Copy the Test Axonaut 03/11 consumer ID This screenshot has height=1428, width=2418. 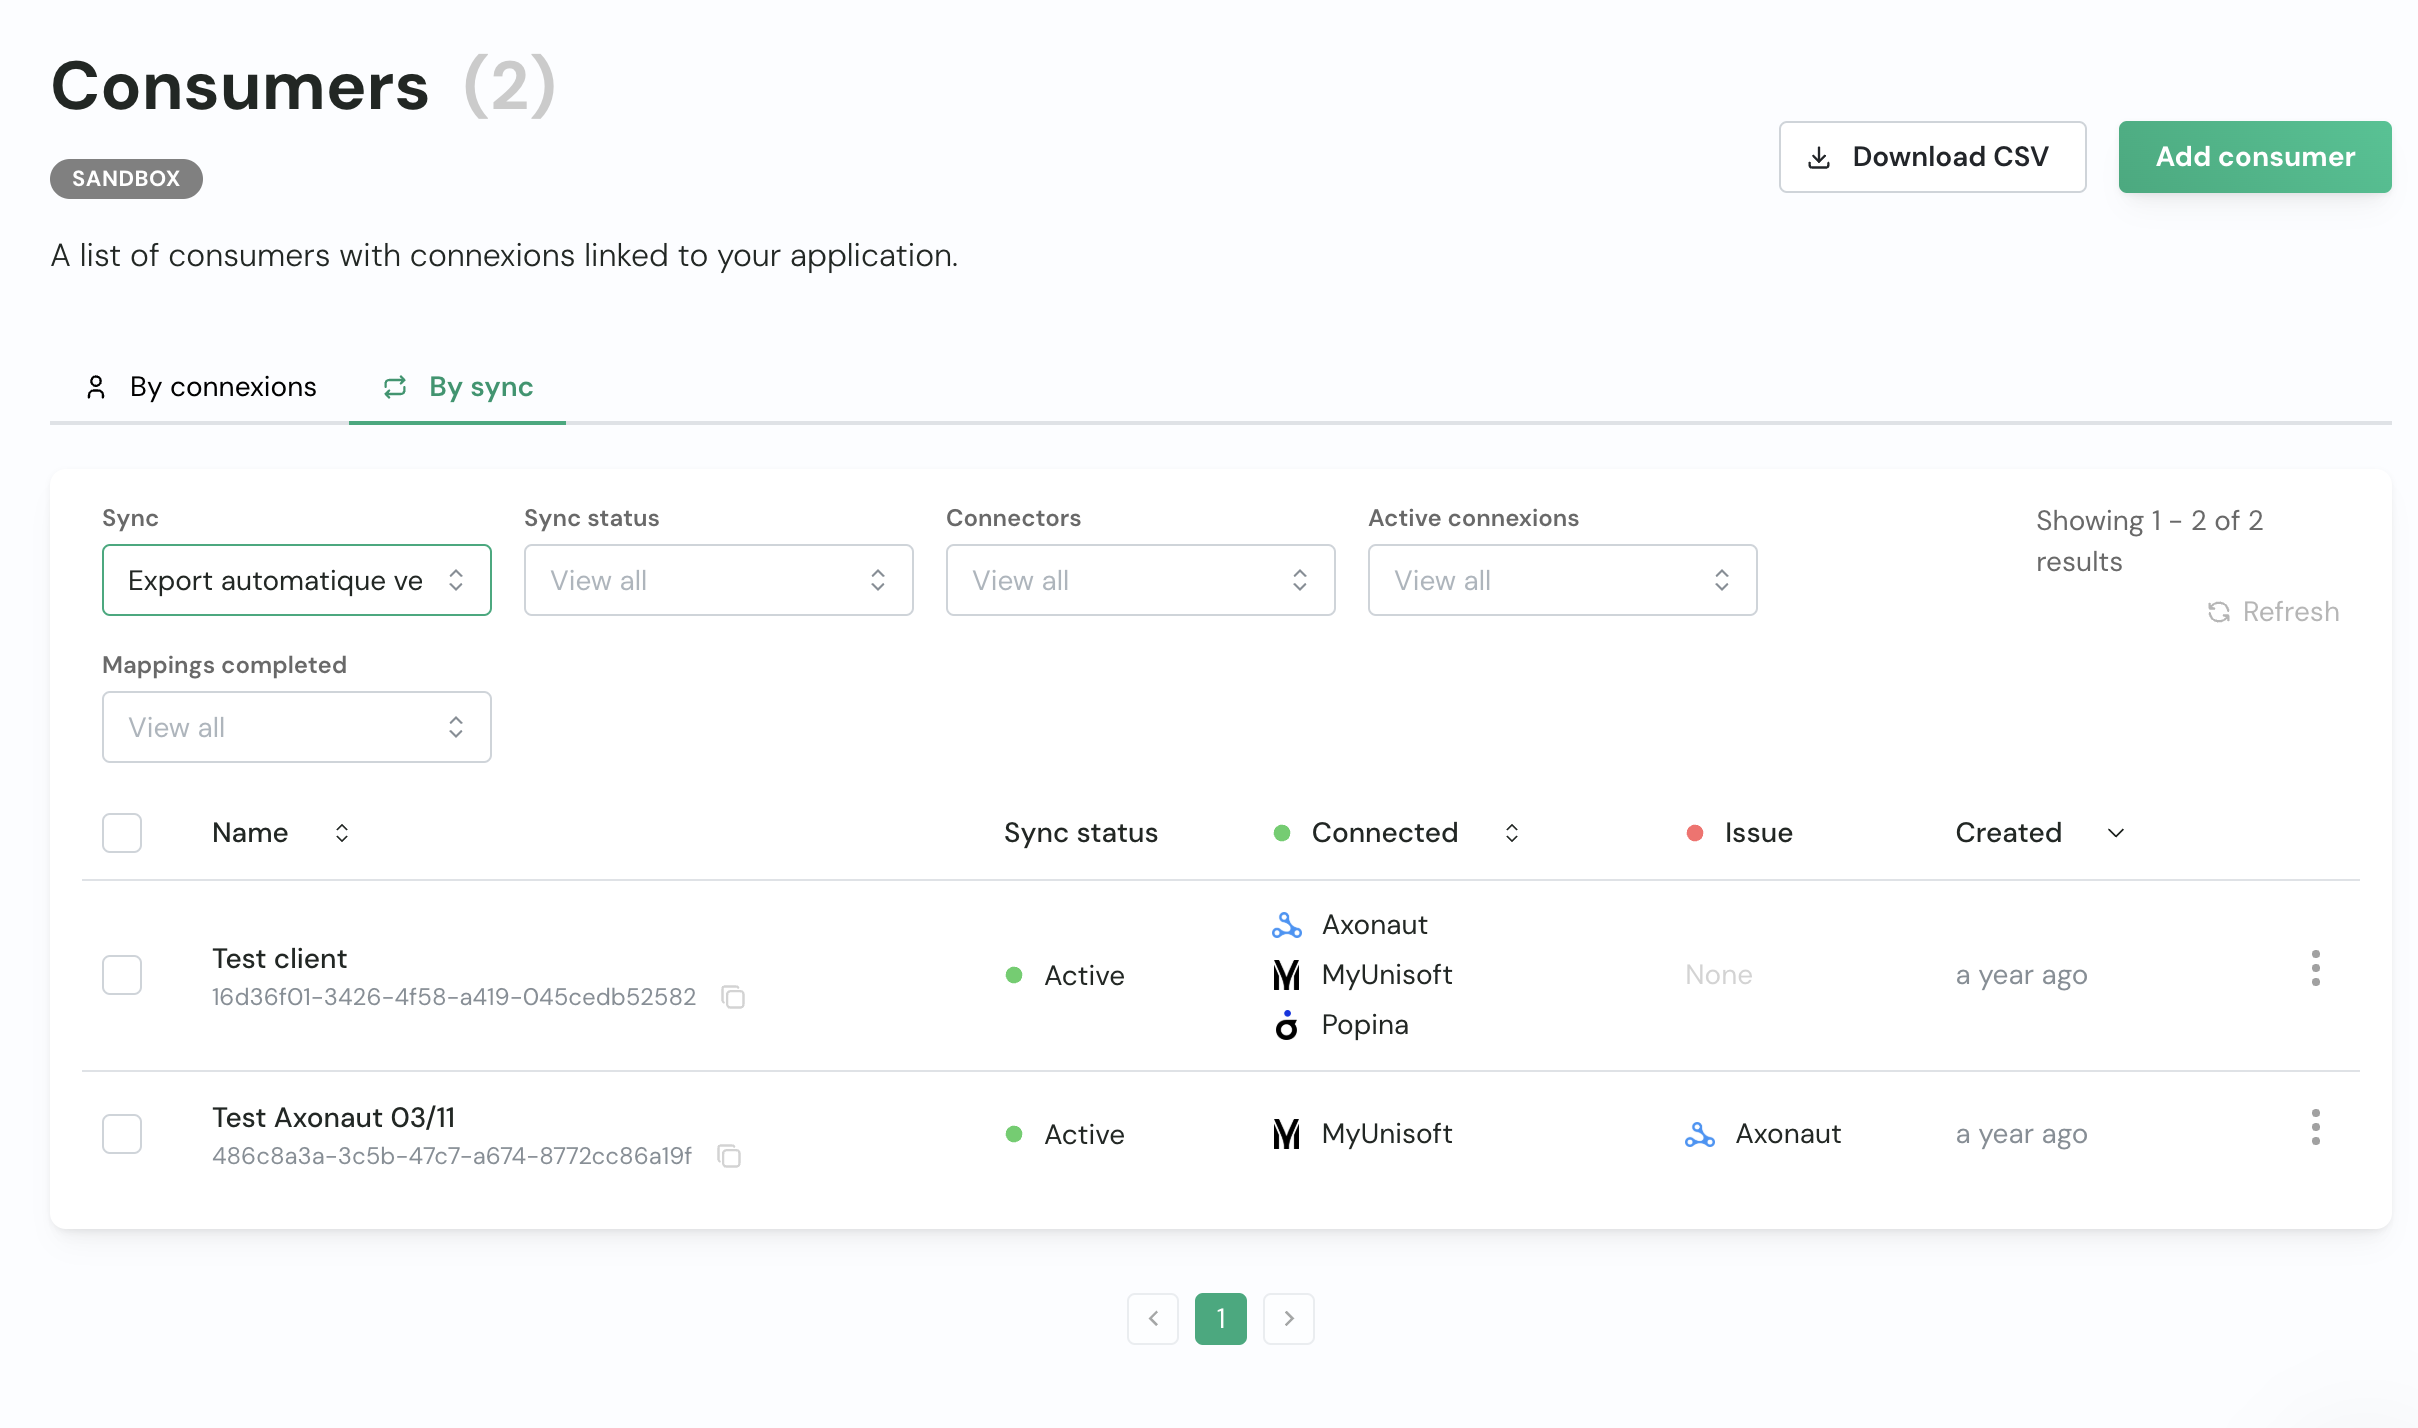pyautogui.click(x=729, y=1156)
